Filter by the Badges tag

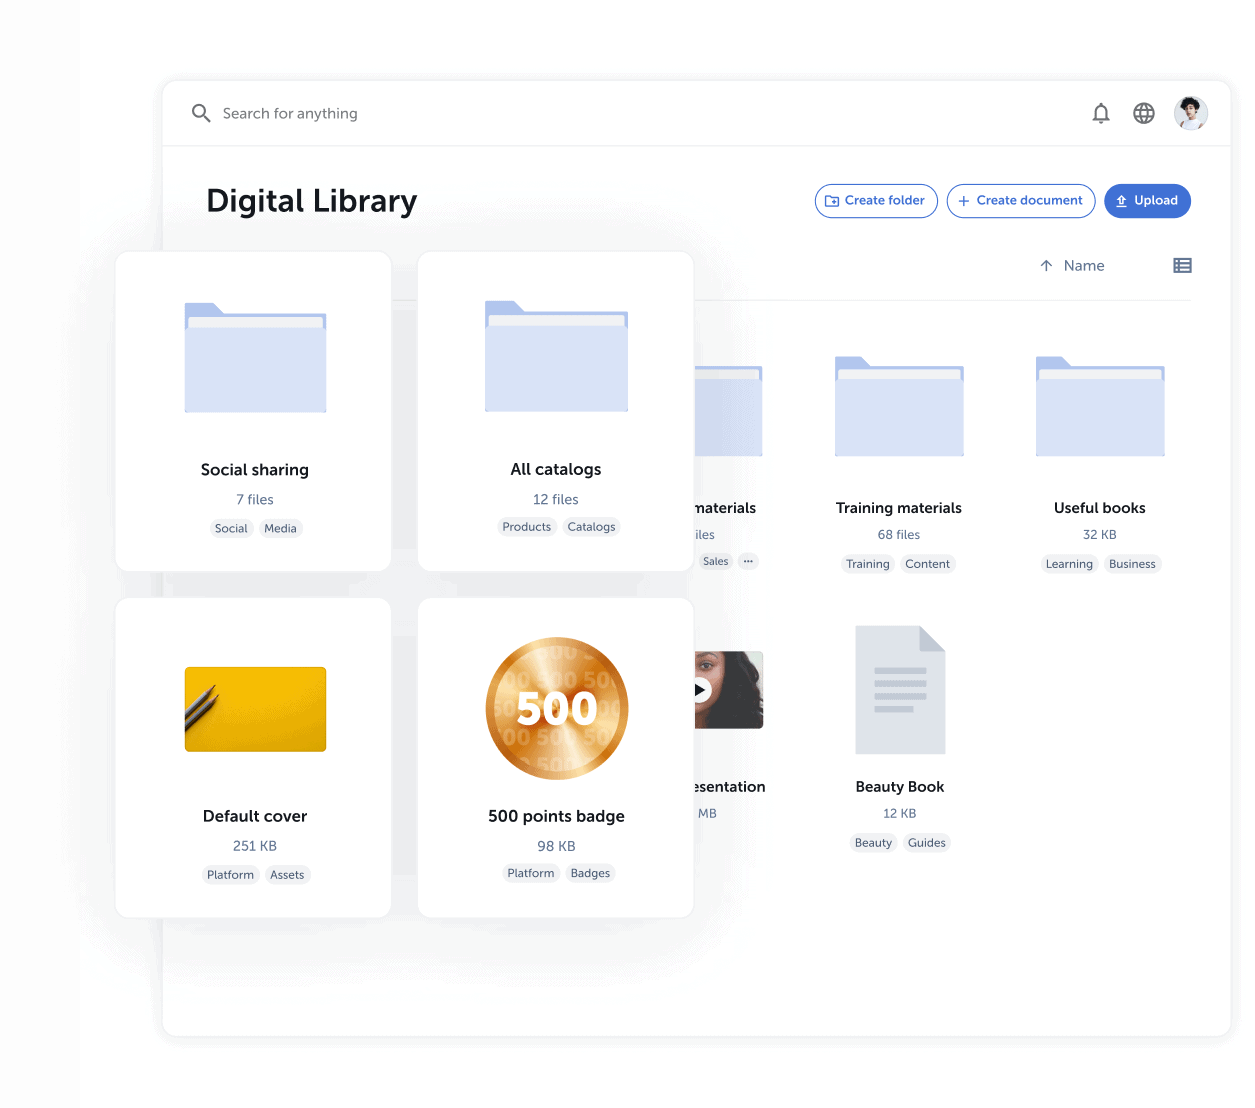[590, 874]
